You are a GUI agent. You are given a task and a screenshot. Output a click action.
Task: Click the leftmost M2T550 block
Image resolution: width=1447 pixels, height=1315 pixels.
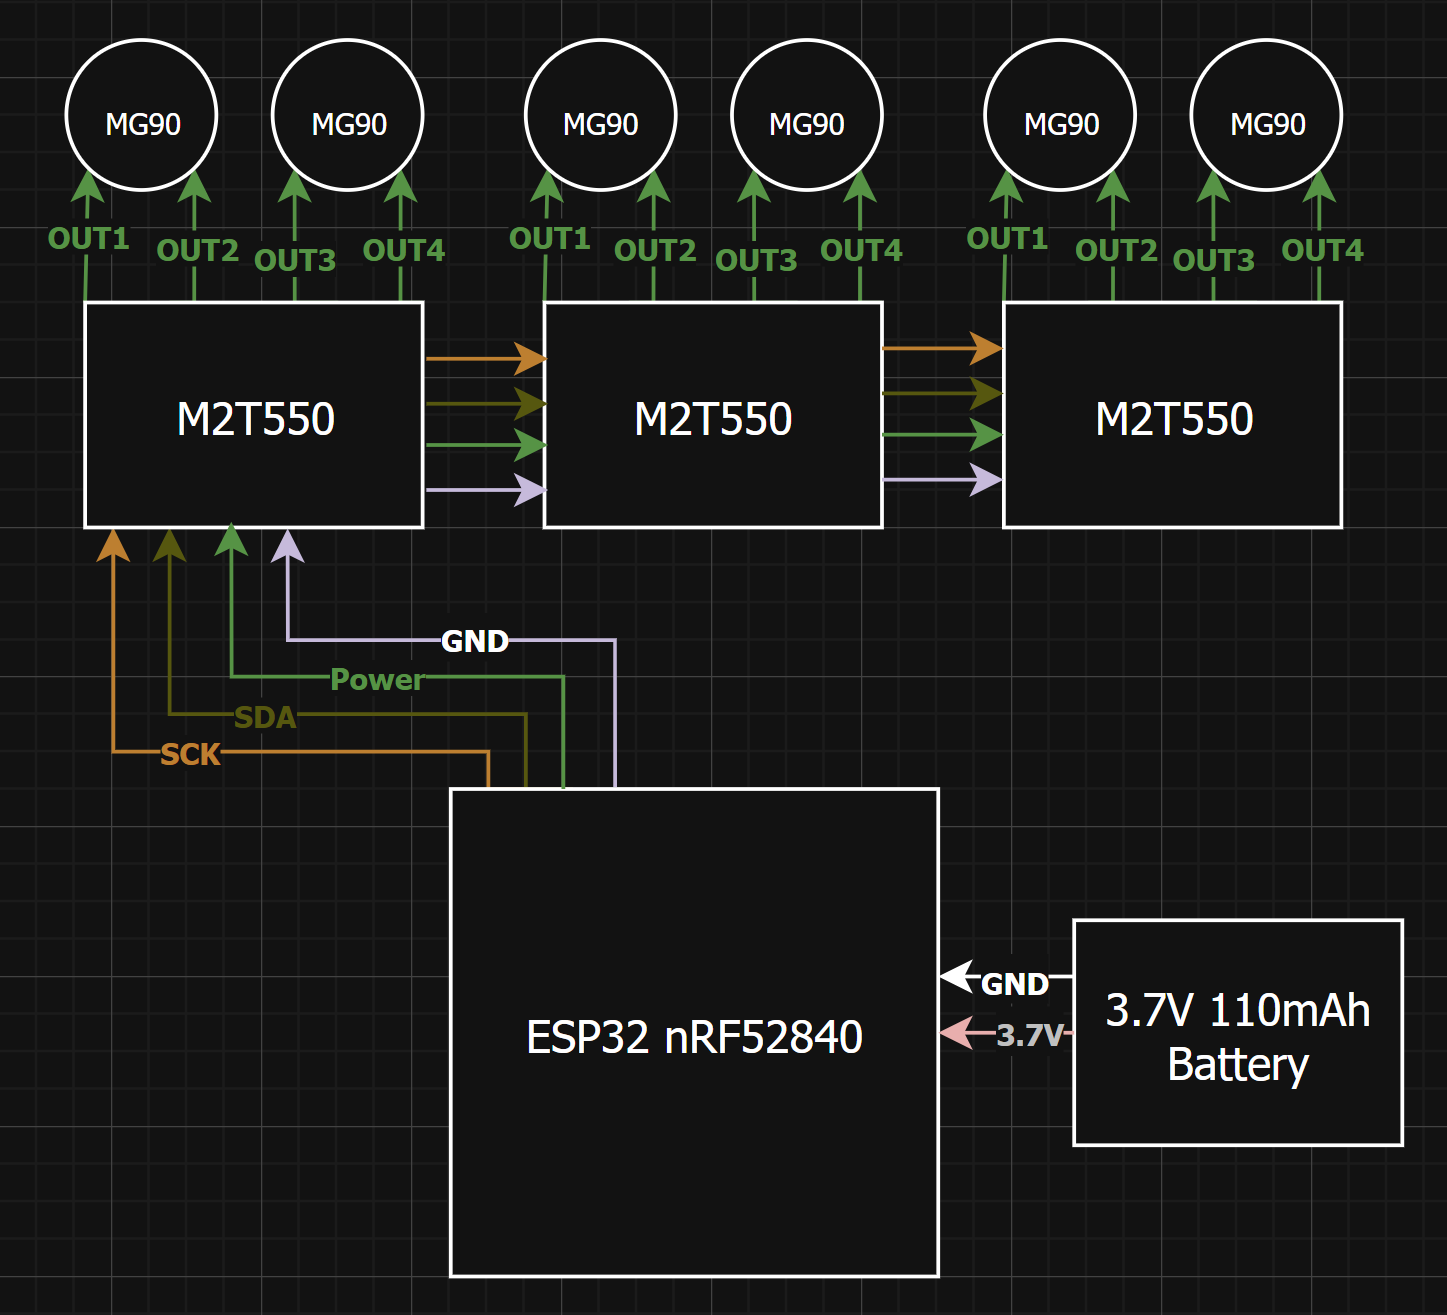(254, 416)
